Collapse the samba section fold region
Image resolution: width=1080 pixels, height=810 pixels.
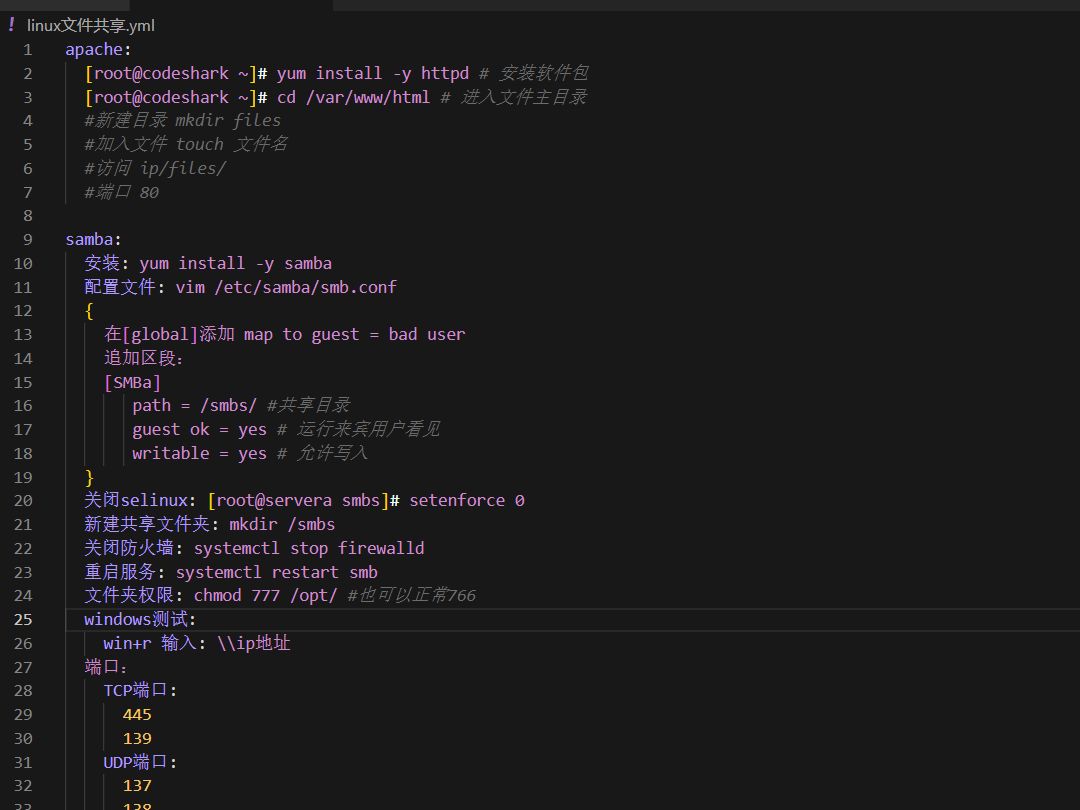coord(49,239)
